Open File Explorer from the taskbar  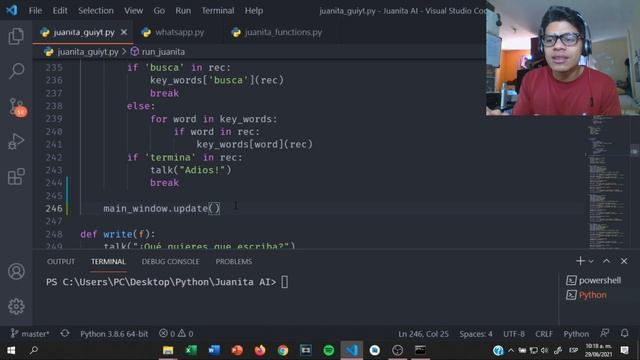click(x=168, y=350)
